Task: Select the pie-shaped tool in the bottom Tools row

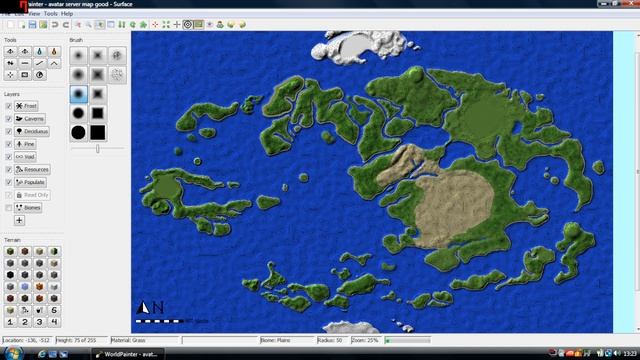Action: coord(39,75)
